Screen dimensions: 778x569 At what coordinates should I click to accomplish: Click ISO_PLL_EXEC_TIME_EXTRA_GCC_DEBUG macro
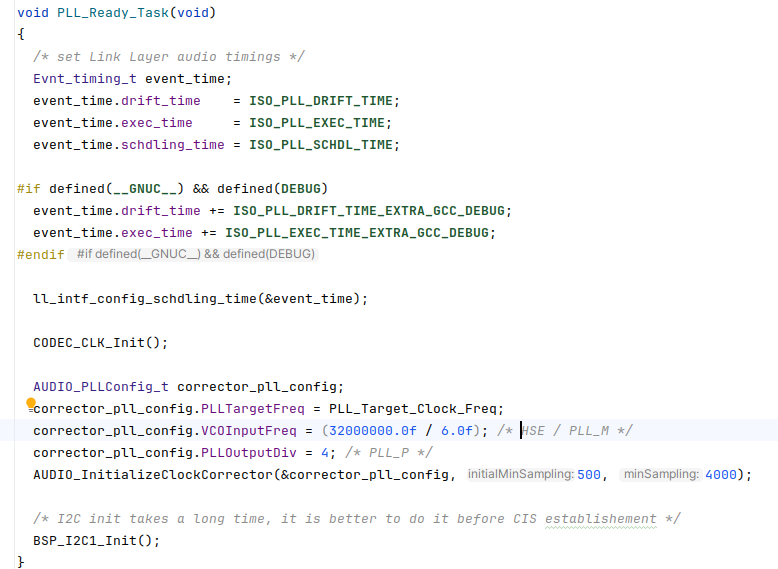click(x=357, y=232)
